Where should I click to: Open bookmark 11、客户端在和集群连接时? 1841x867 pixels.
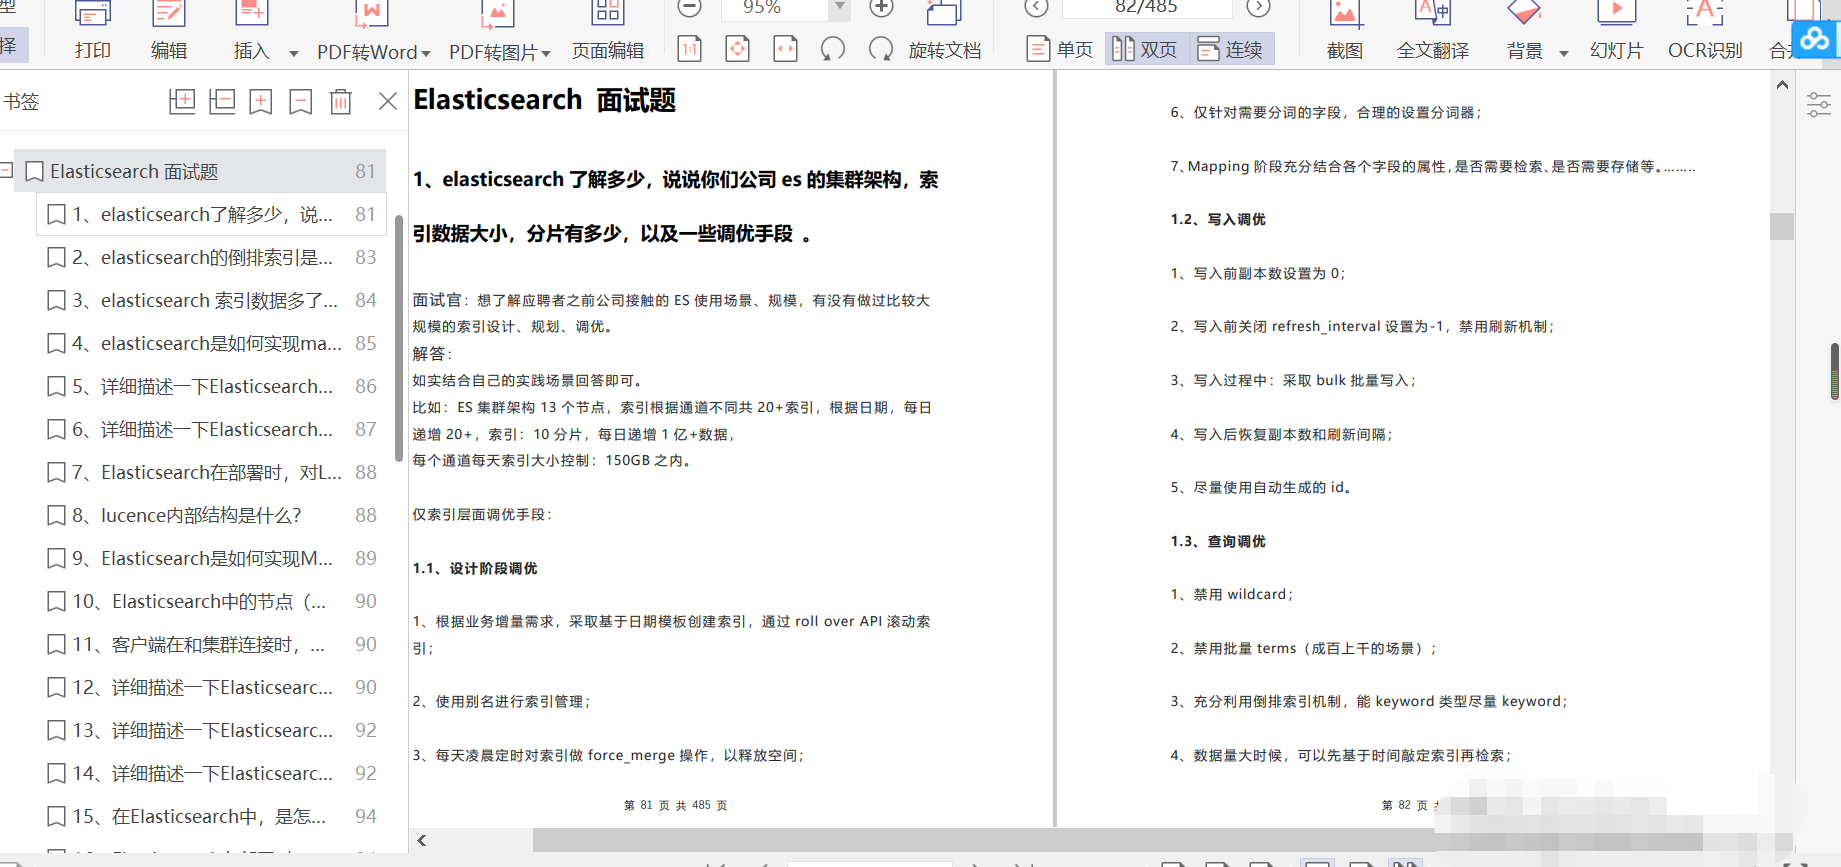tap(211, 644)
